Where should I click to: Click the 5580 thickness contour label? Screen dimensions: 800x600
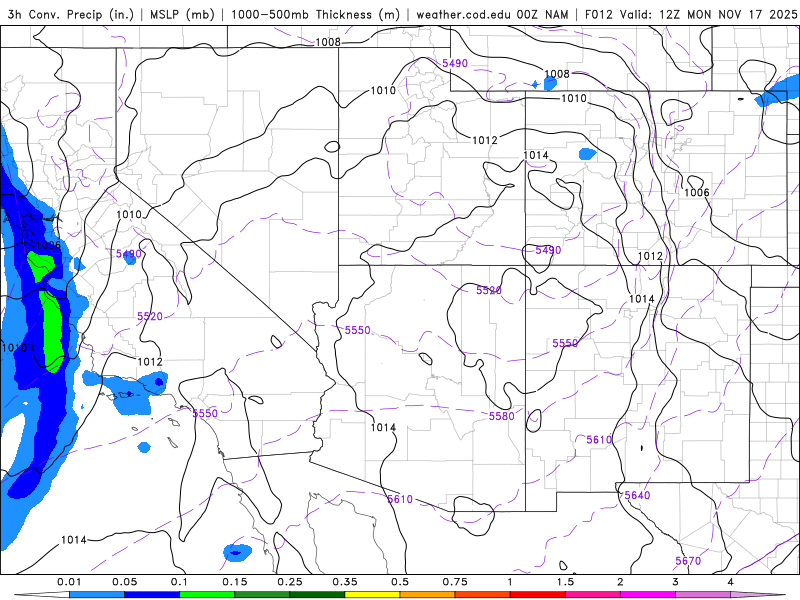coord(502,416)
